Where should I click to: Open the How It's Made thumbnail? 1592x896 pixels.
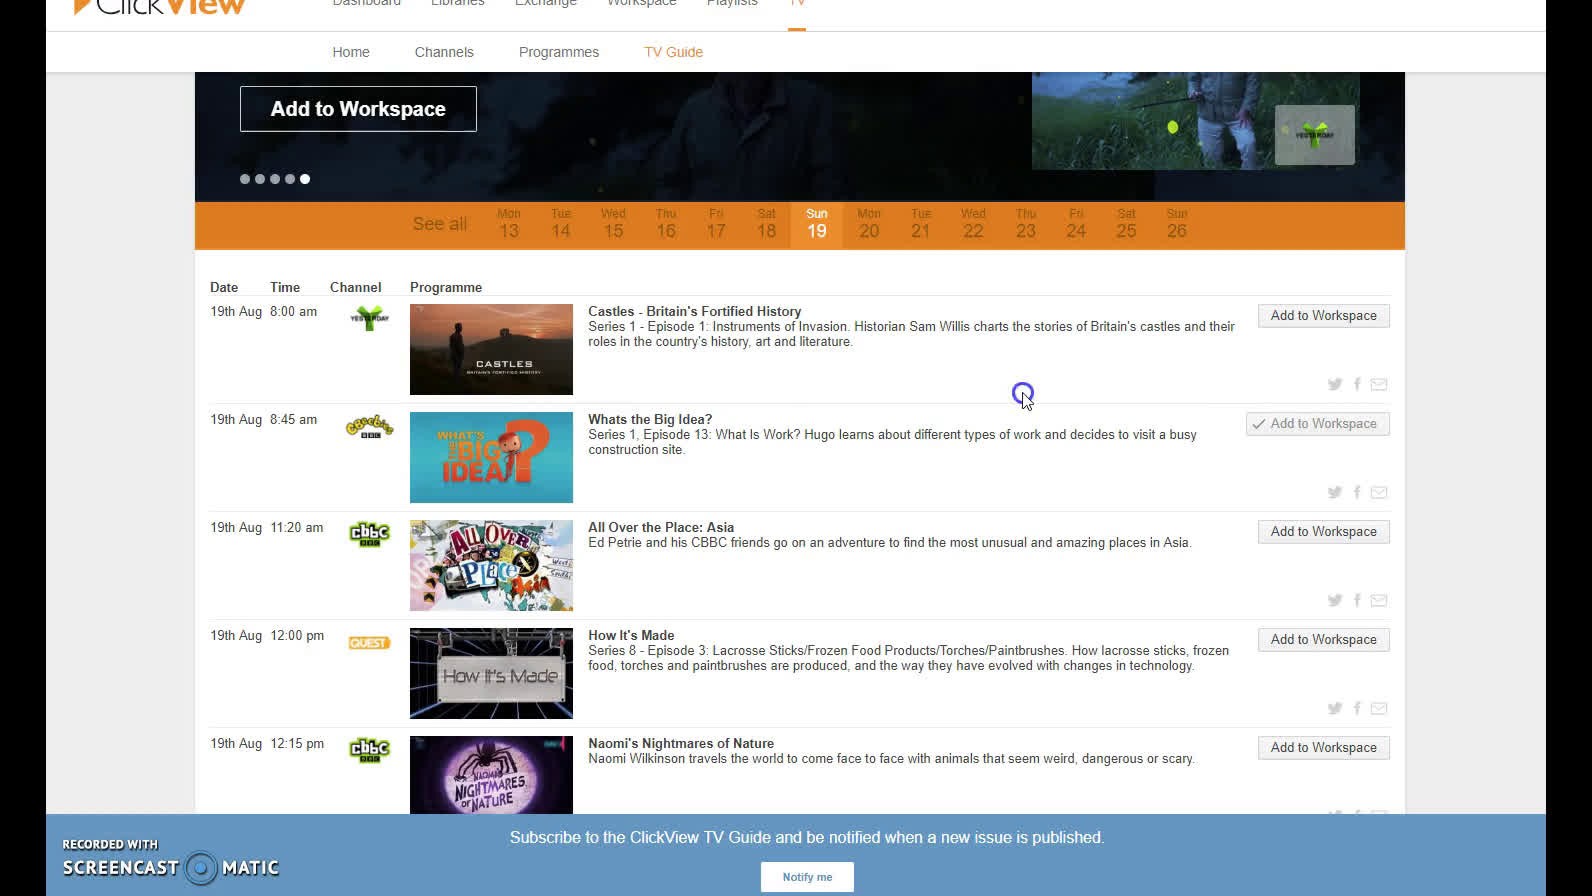tap(491, 673)
